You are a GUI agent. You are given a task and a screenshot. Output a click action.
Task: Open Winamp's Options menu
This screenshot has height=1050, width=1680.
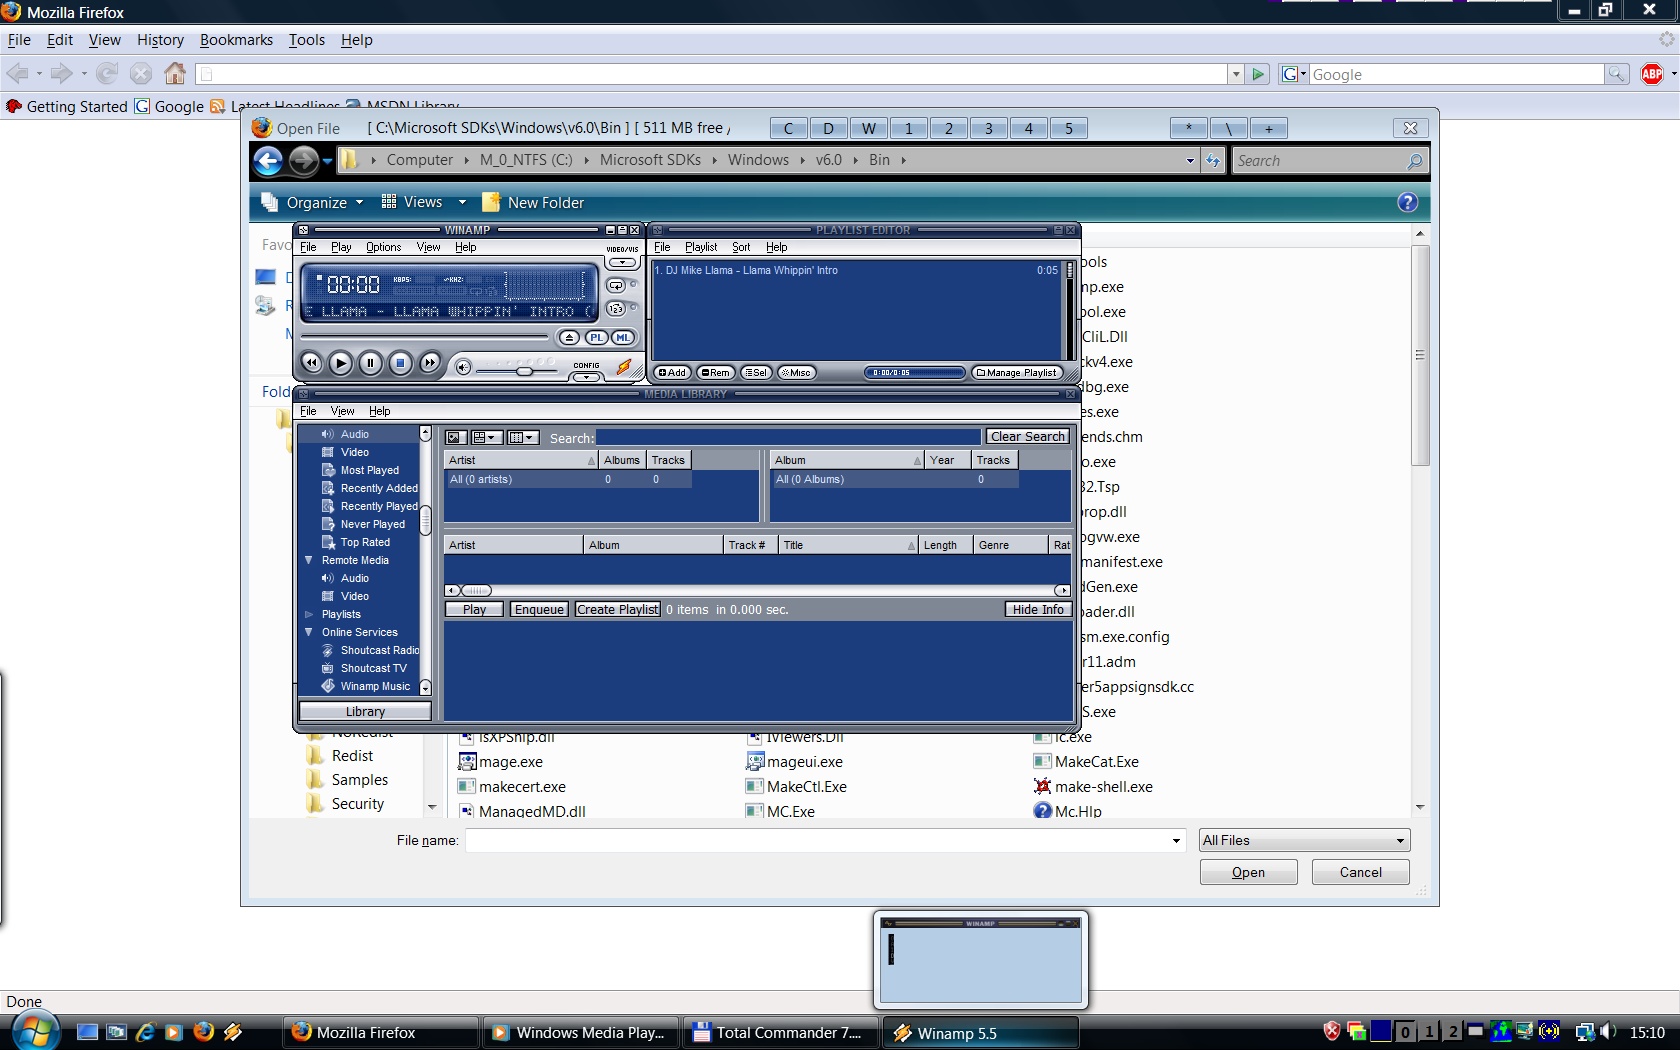383,247
